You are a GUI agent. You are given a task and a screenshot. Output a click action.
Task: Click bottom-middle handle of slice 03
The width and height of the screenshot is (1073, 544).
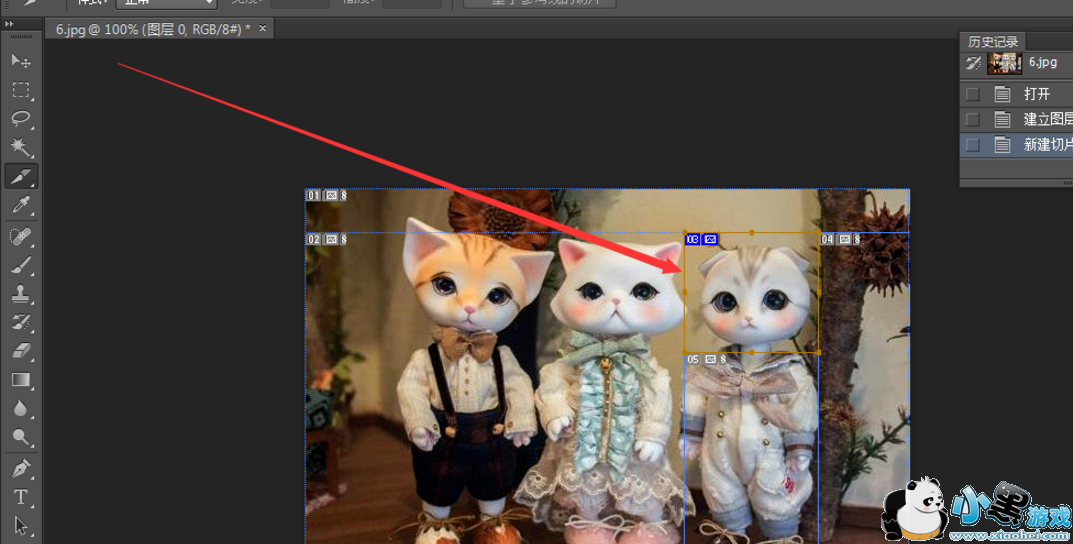coord(752,352)
